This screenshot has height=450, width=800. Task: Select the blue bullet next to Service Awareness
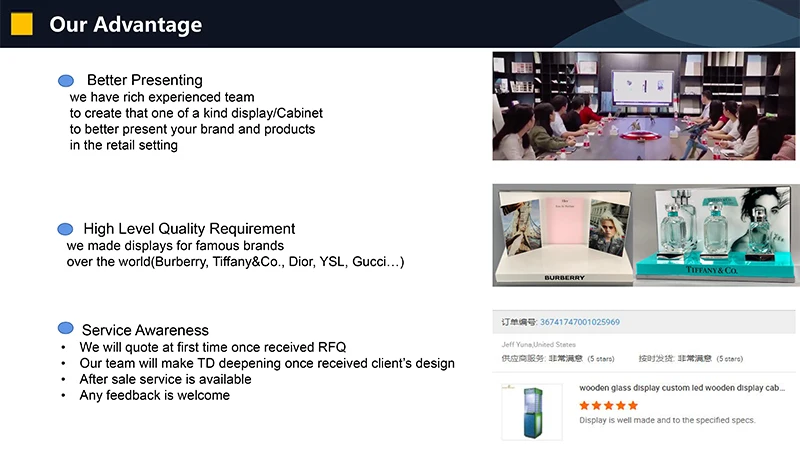(66, 328)
